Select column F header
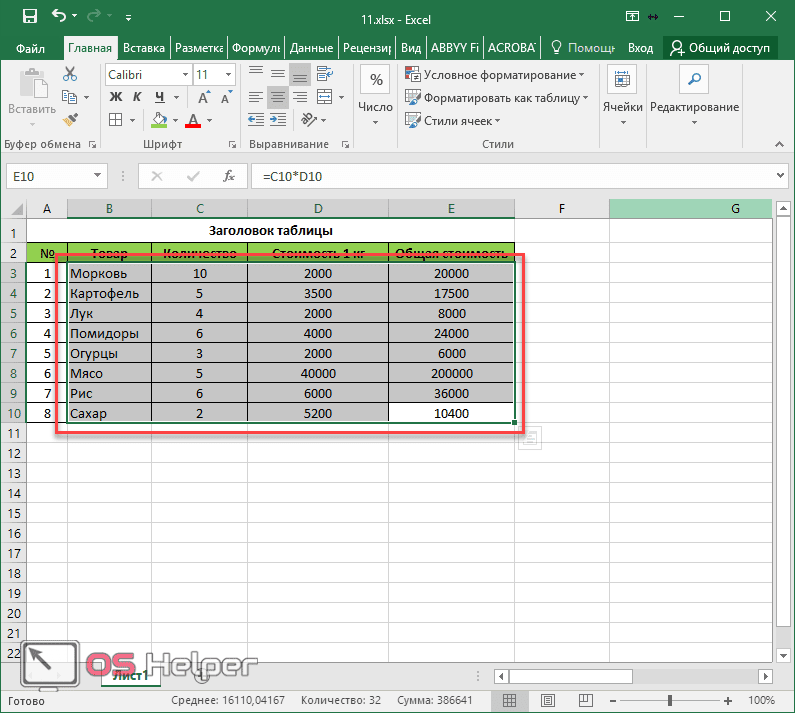795x713 pixels. point(562,208)
